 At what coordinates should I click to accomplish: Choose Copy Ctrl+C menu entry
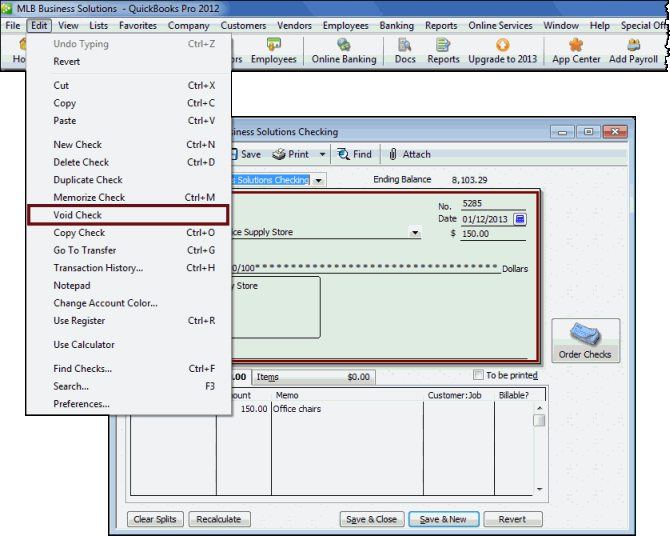pos(128,103)
